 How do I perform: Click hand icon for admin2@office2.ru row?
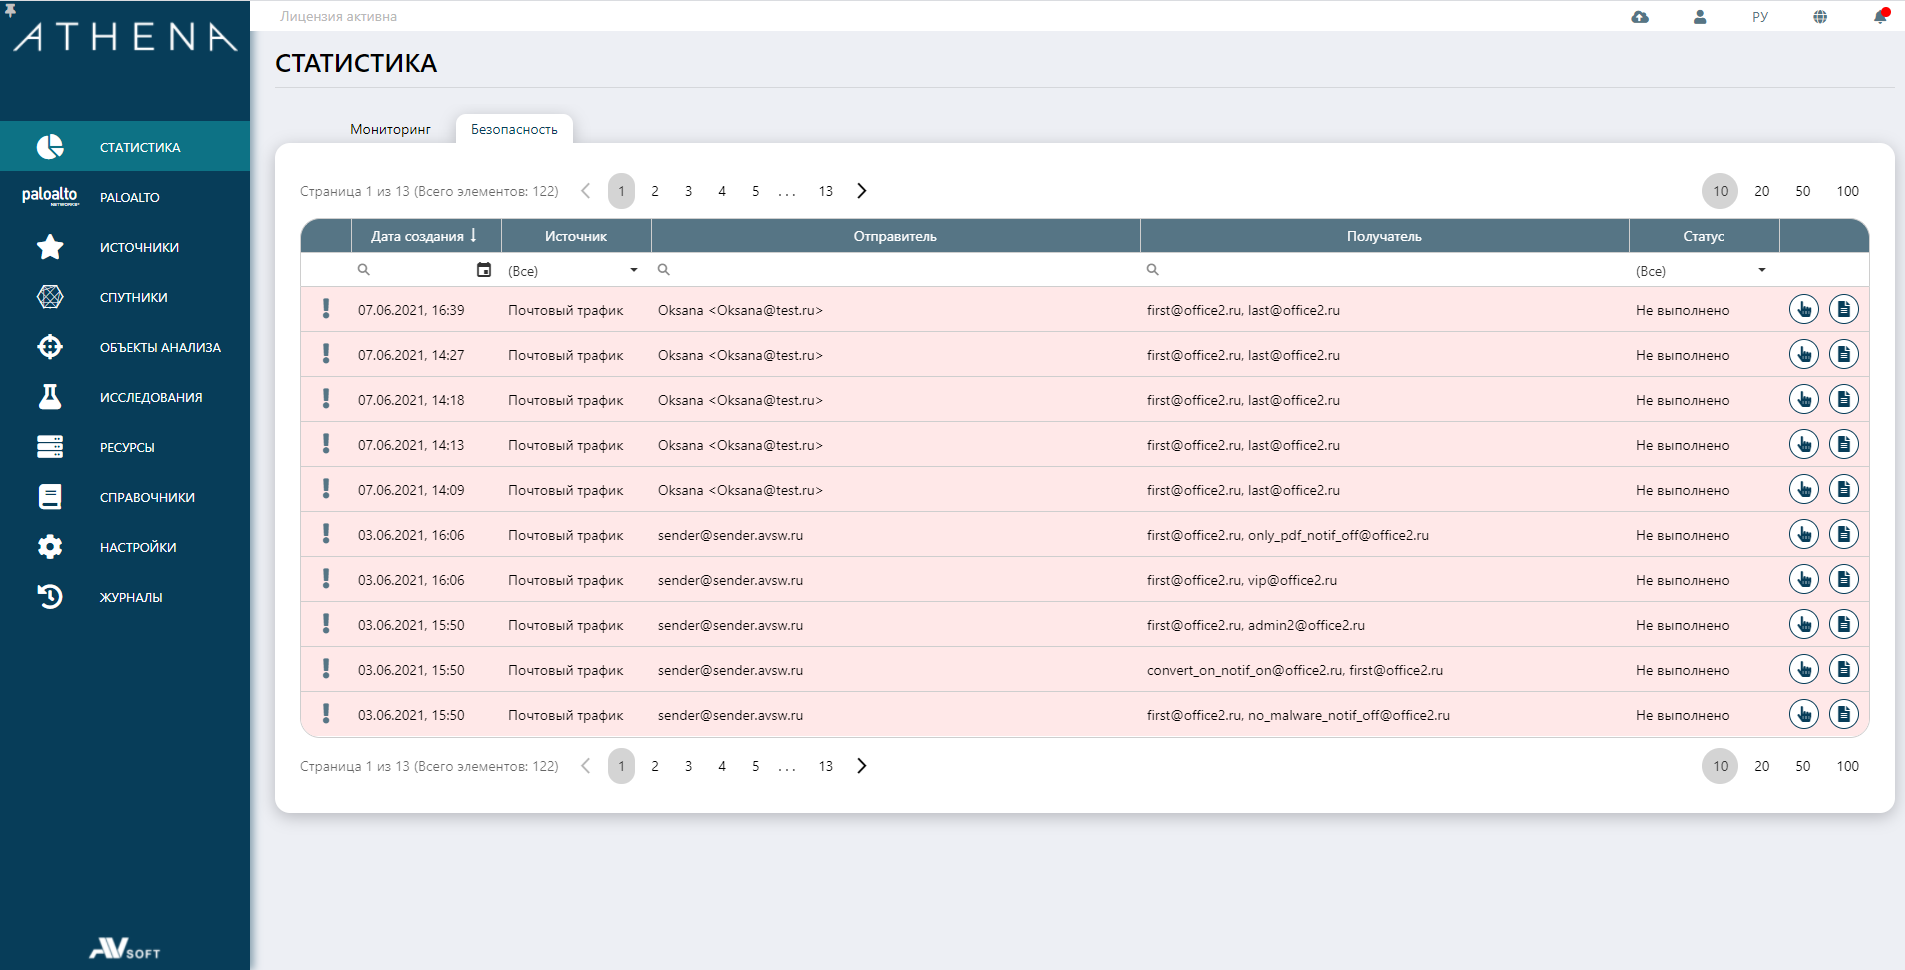1804,625
